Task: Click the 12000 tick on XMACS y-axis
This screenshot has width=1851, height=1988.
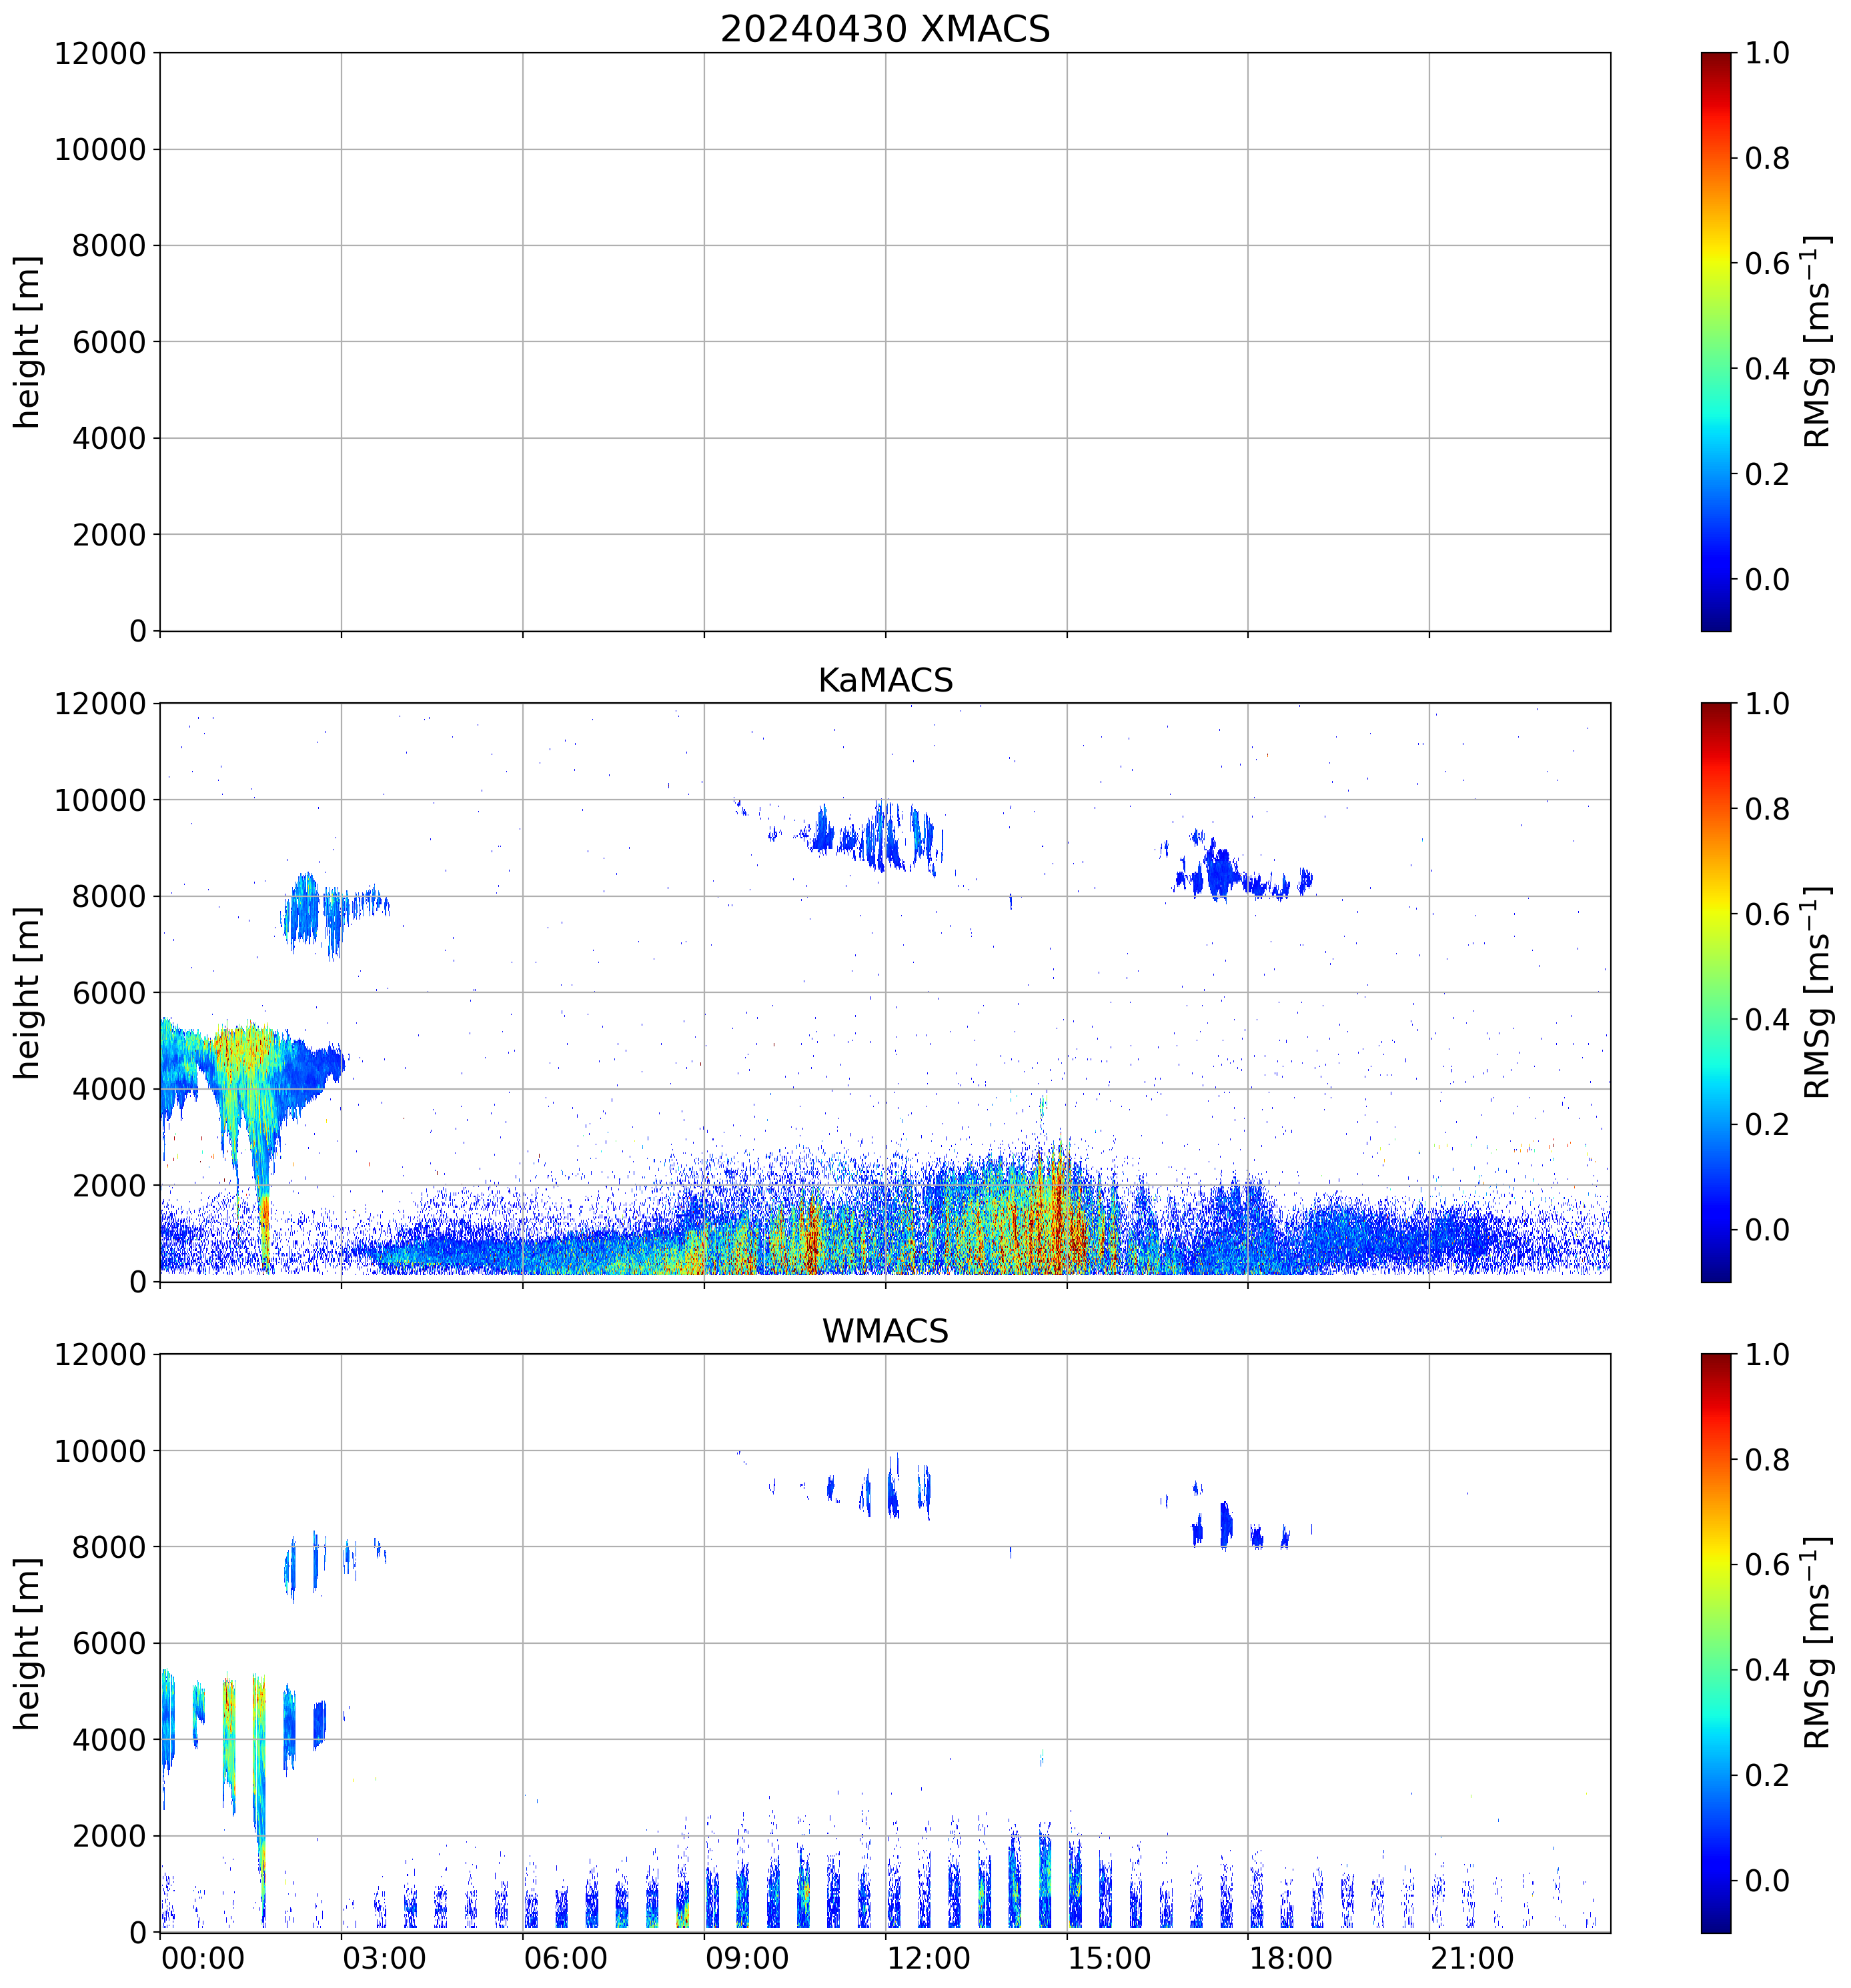Action: [100, 53]
